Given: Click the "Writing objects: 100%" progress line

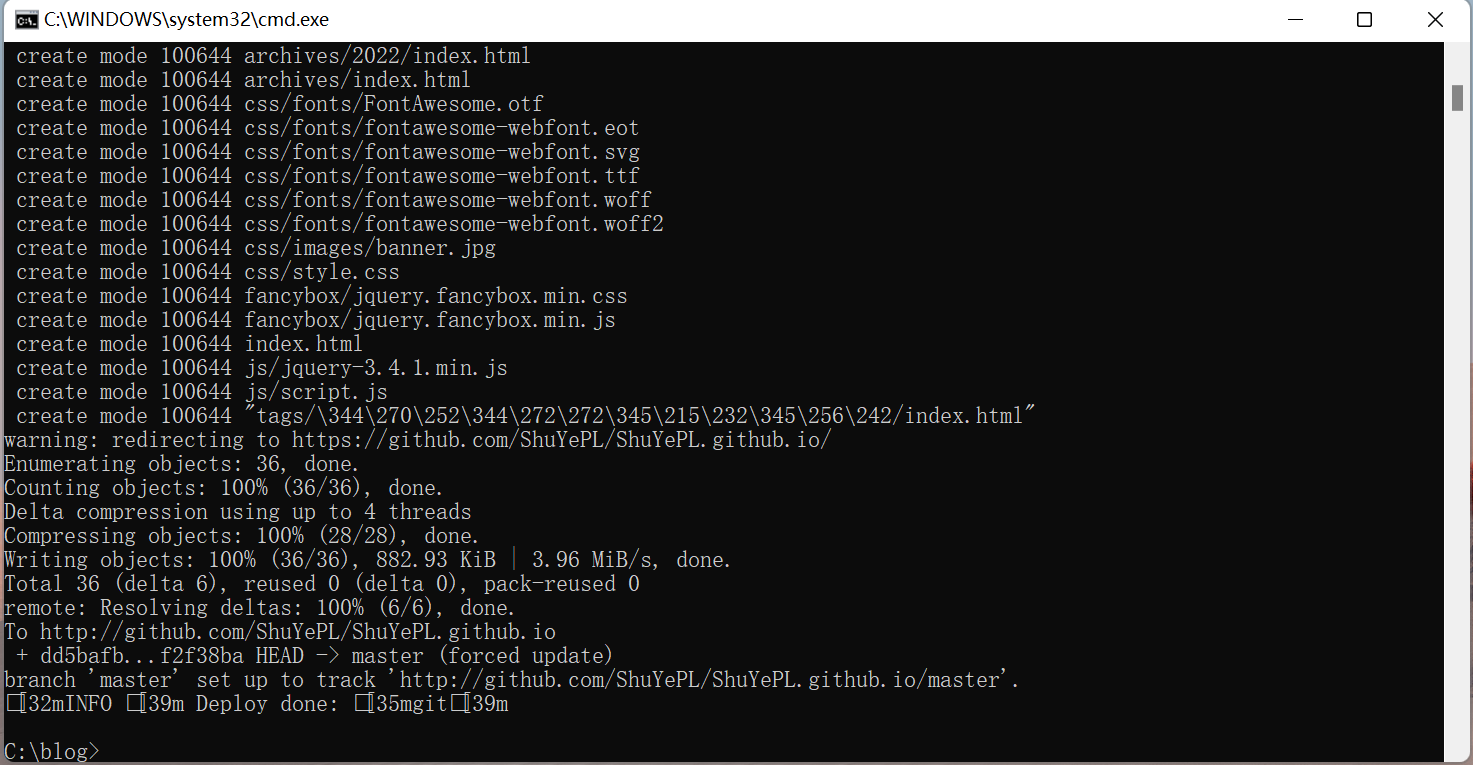Looking at the screenshot, I should tap(367, 560).
